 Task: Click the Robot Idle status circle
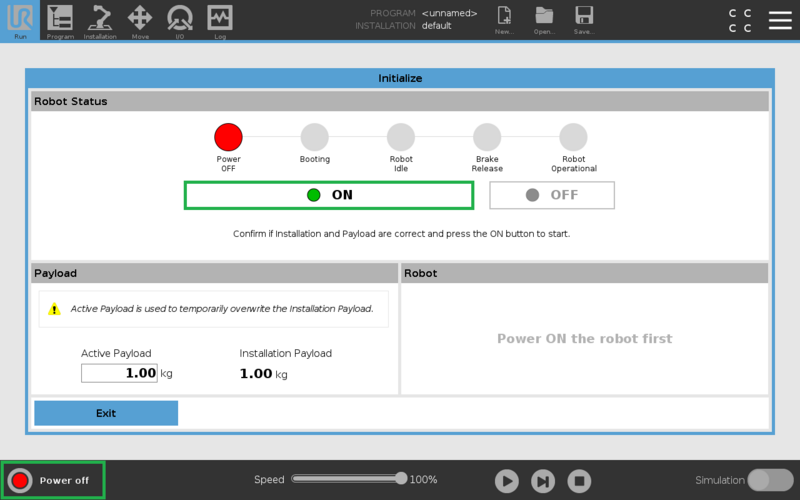click(x=401, y=137)
